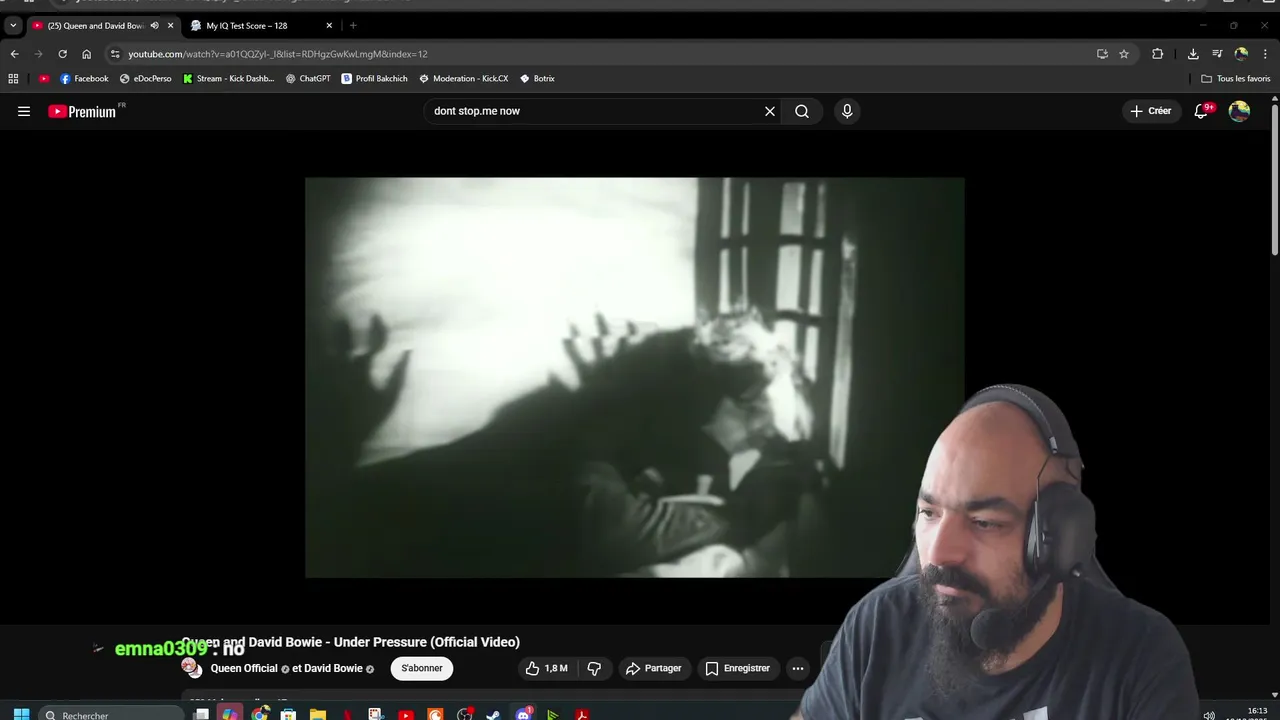Open the Chrome downloads icon

point(1193,54)
